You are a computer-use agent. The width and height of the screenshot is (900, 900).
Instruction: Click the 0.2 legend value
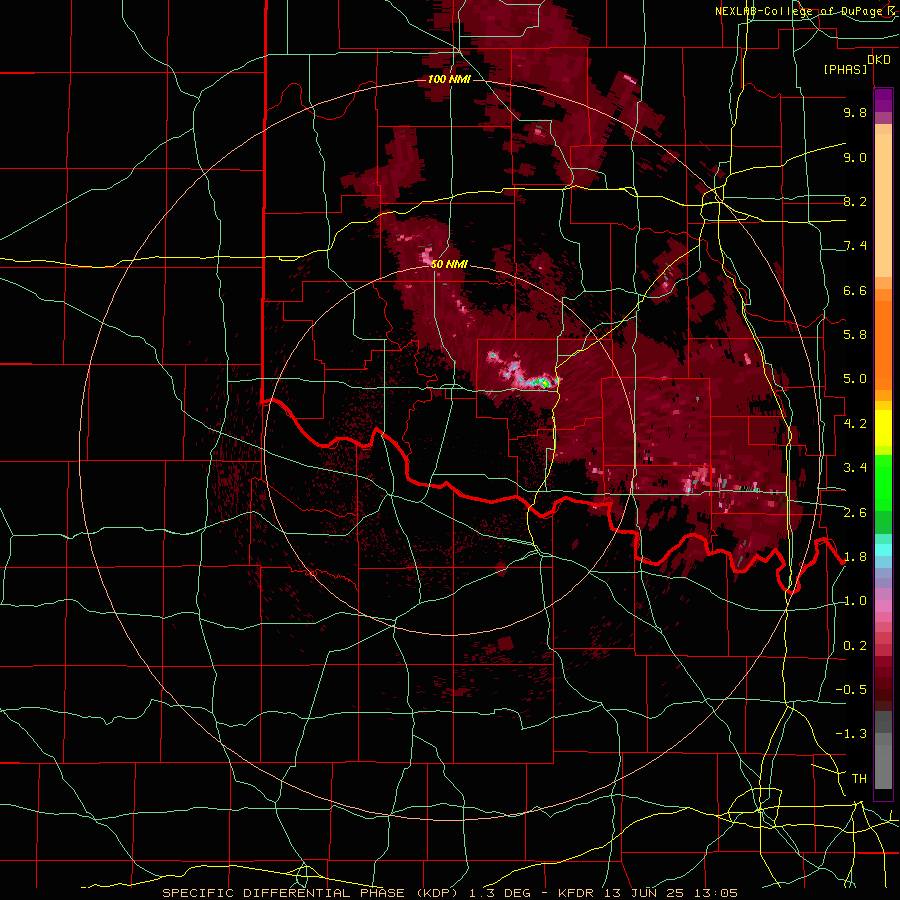(x=855, y=646)
